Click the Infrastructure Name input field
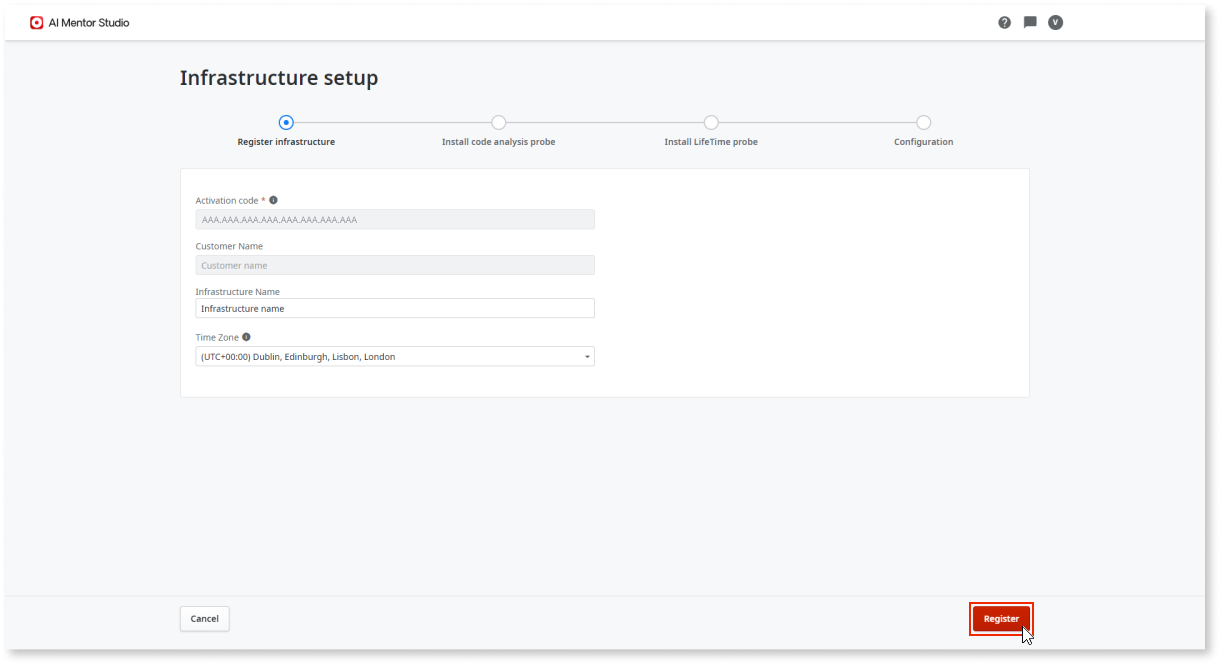Screen dimensions: 1220x665 pos(395,308)
